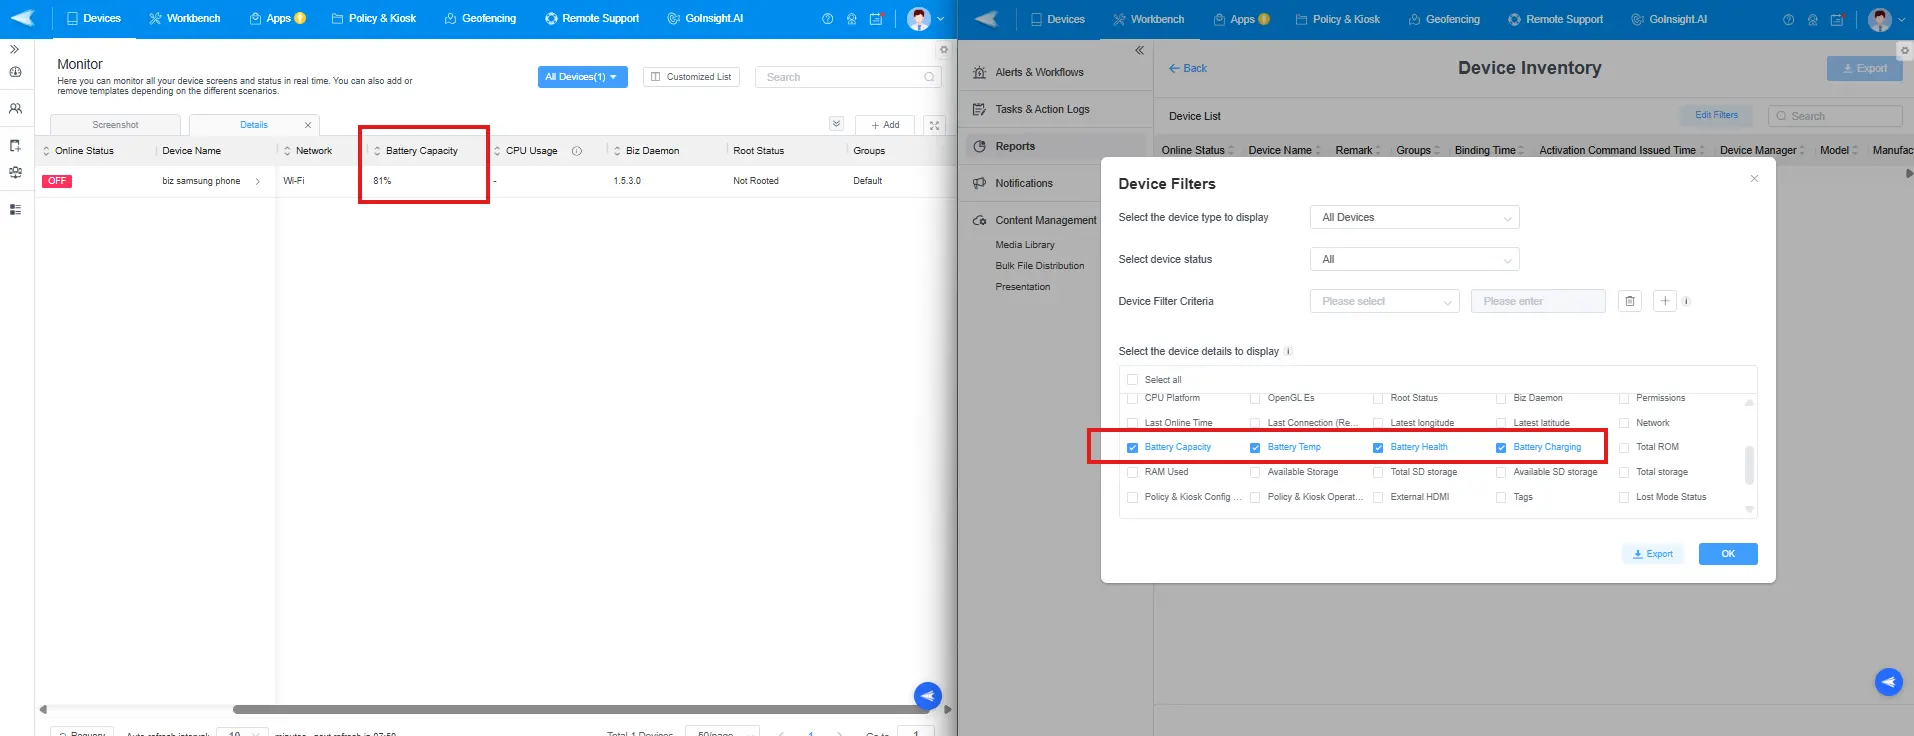Click the Add button in Monitor

click(884, 125)
